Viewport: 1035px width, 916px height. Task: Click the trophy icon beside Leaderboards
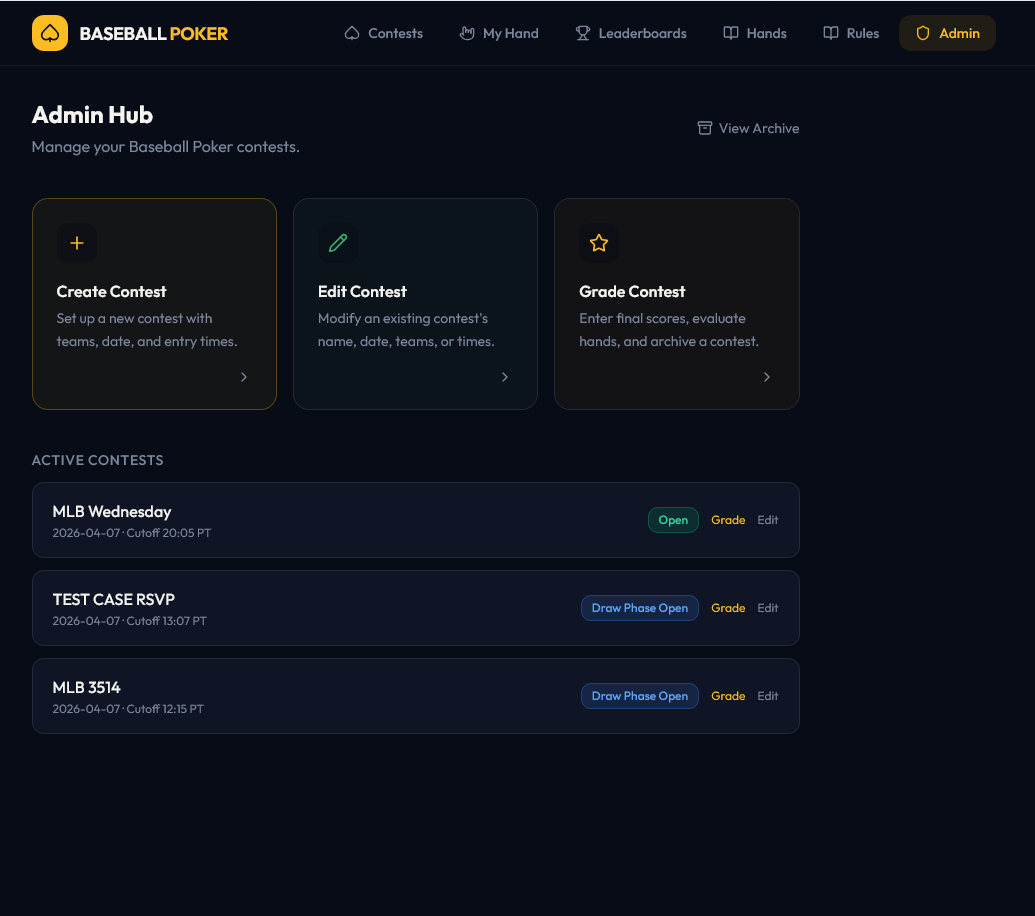583,33
